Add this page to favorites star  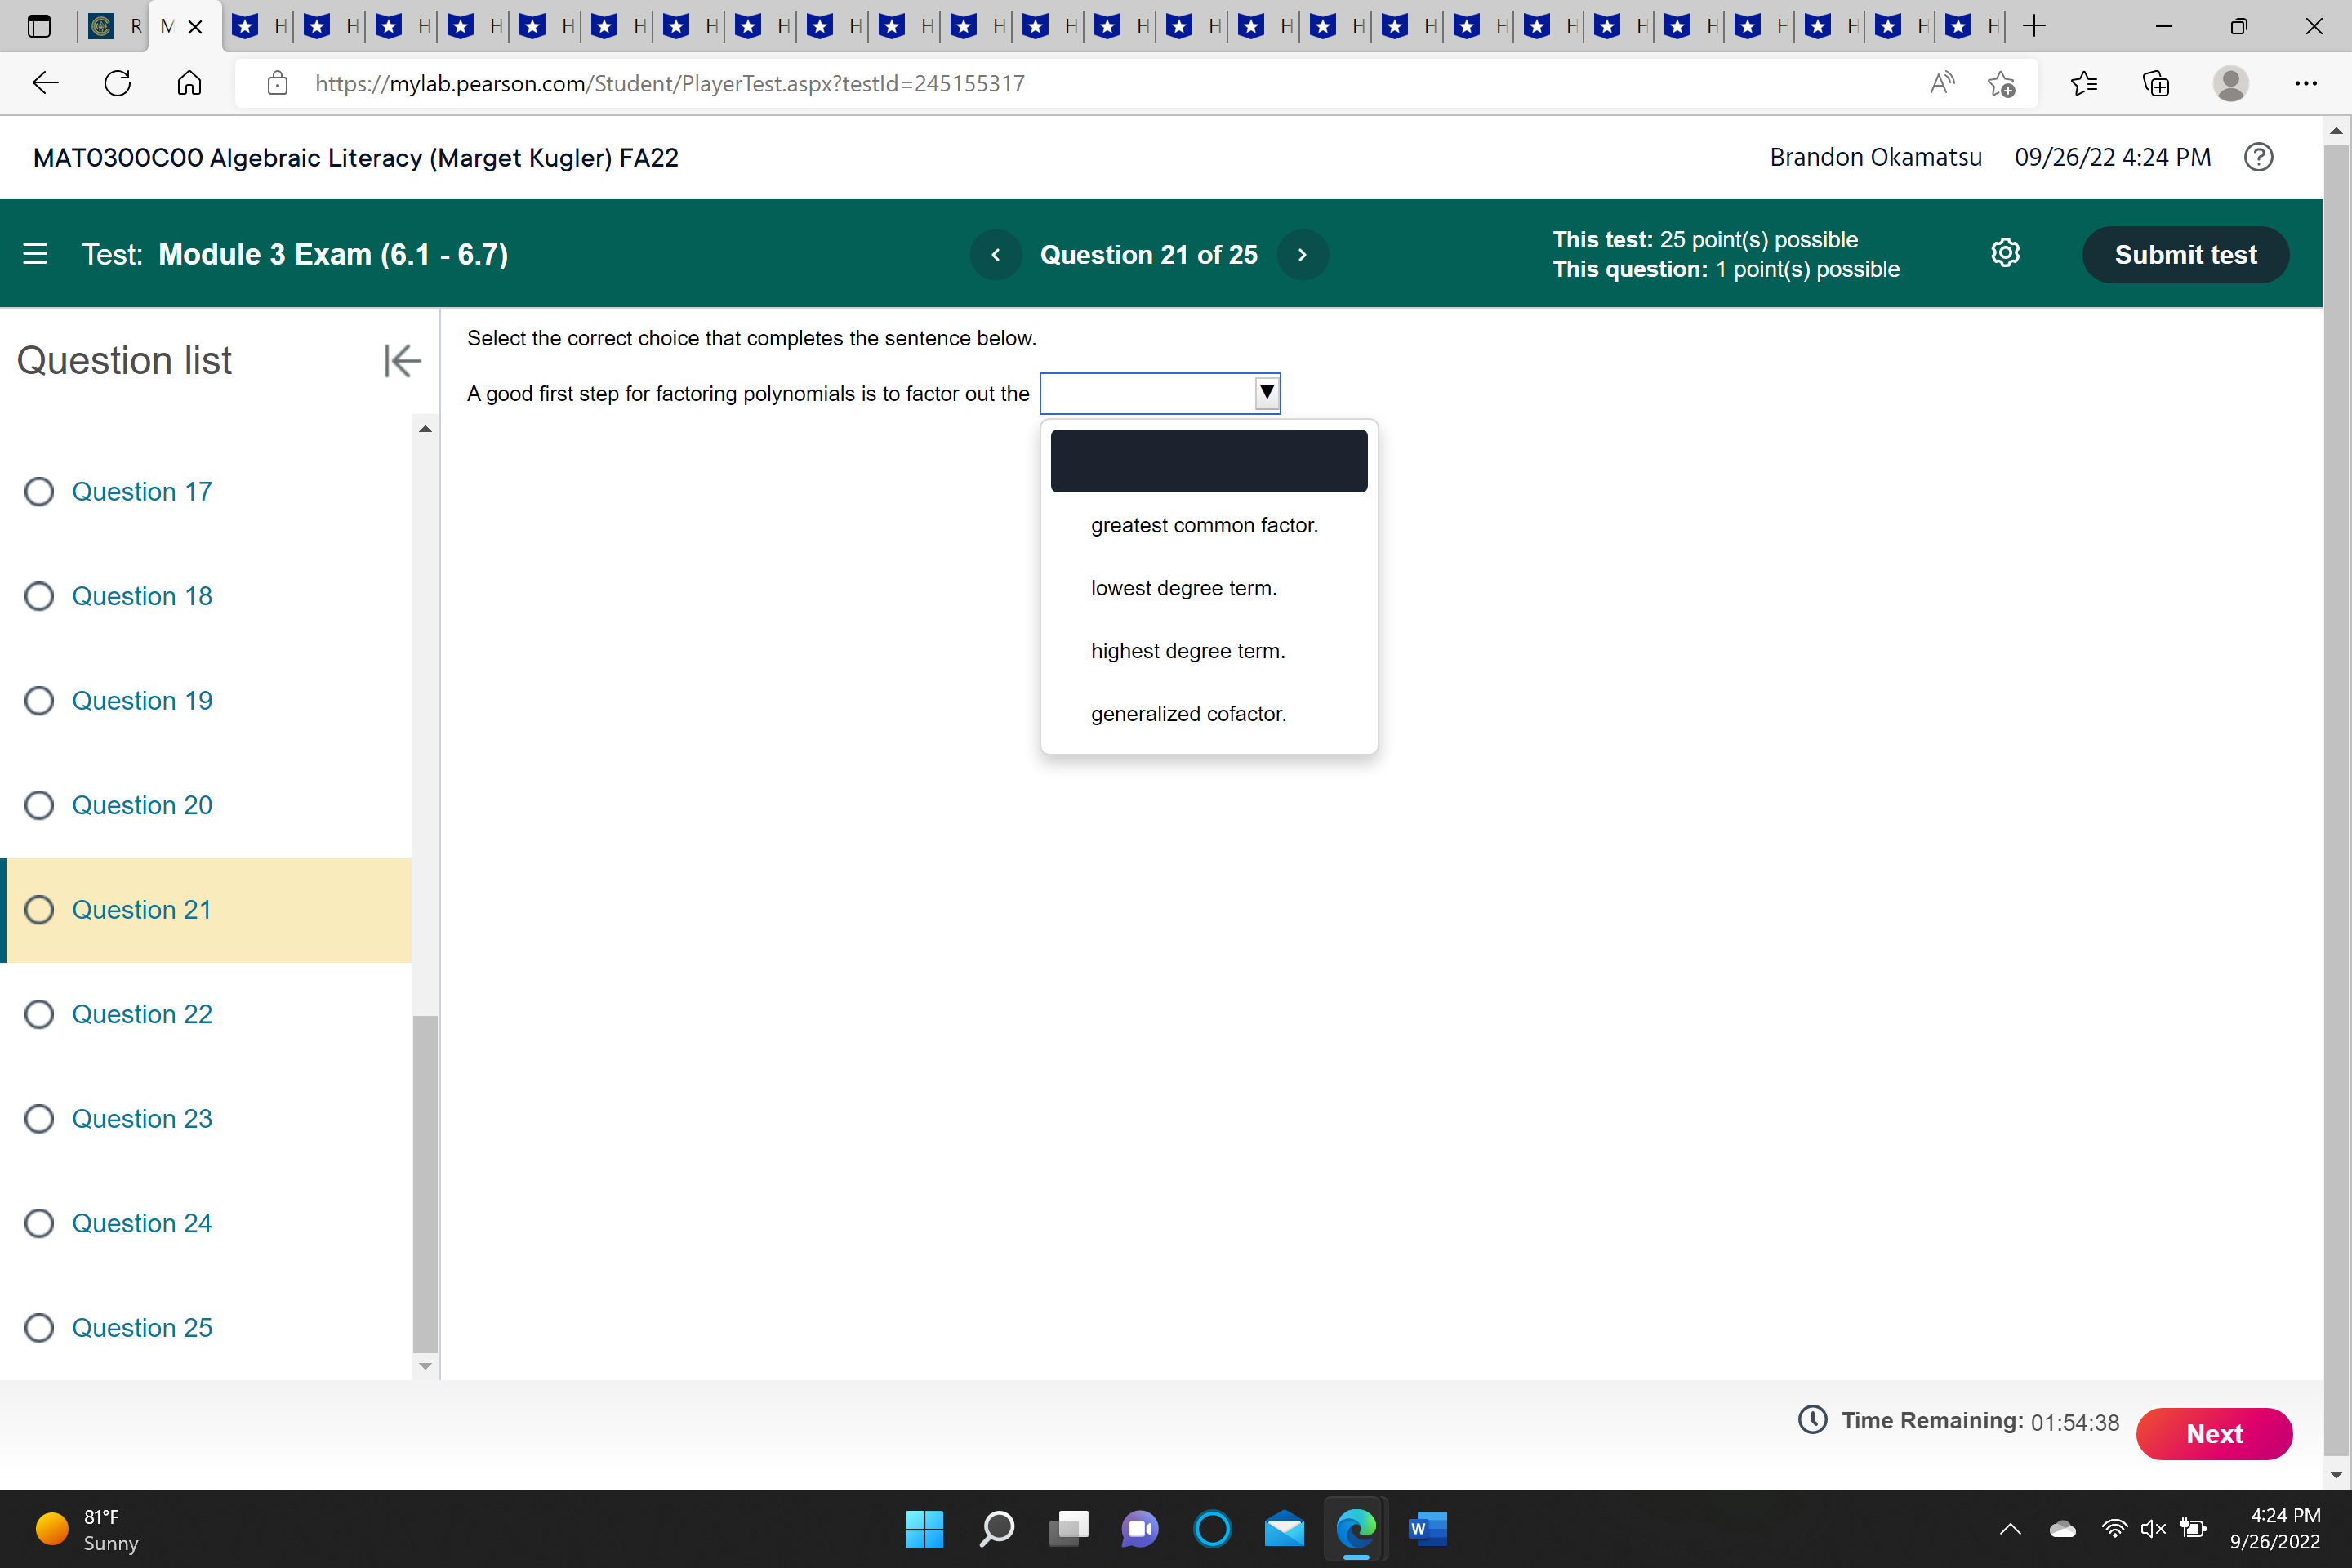pyautogui.click(x=2000, y=83)
